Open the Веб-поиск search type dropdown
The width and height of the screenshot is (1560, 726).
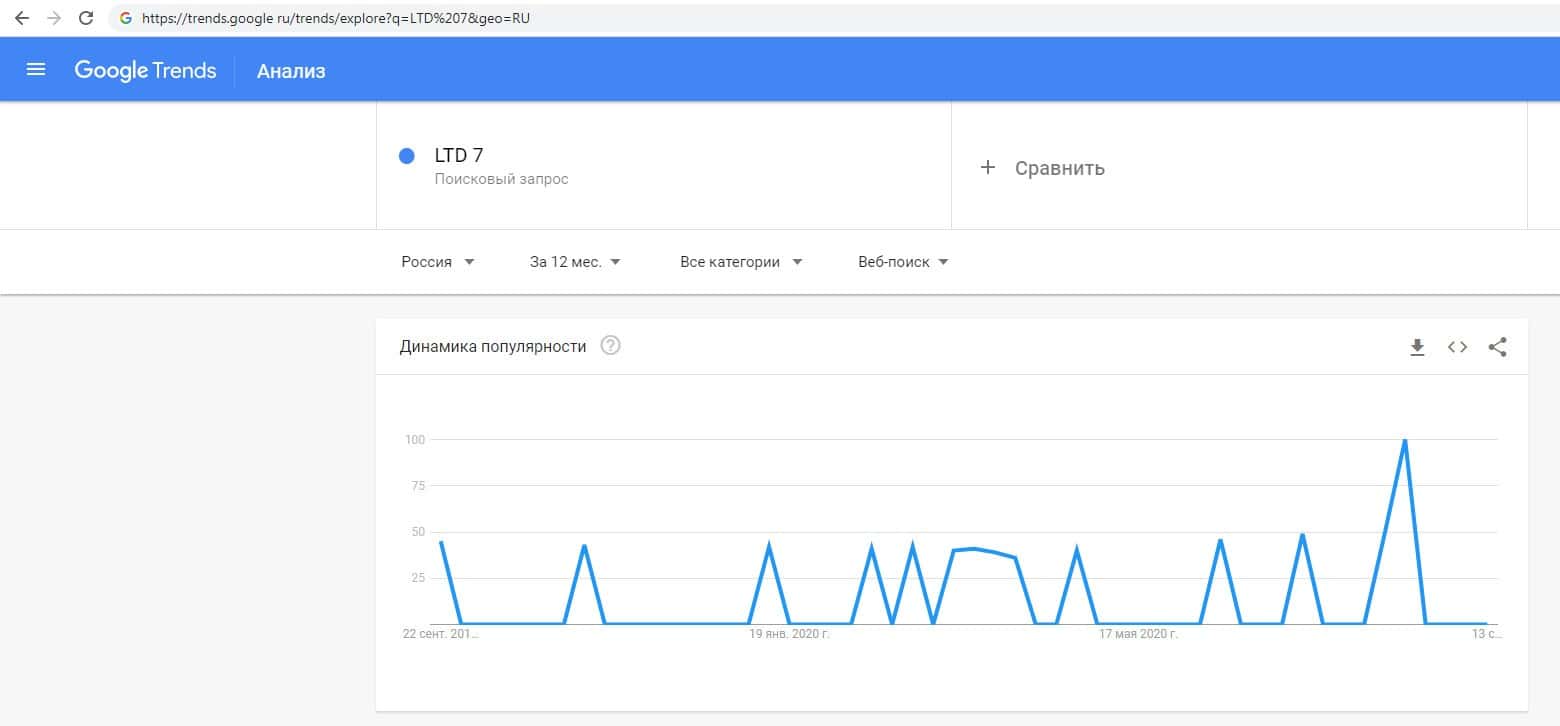coord(903,262)
